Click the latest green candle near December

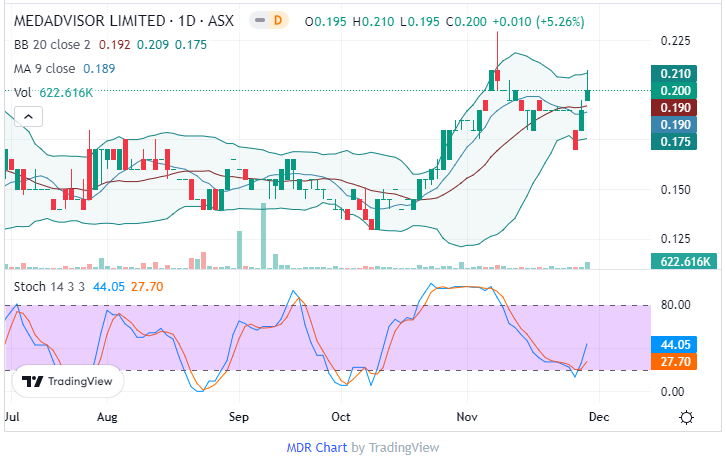pos(588,94)
